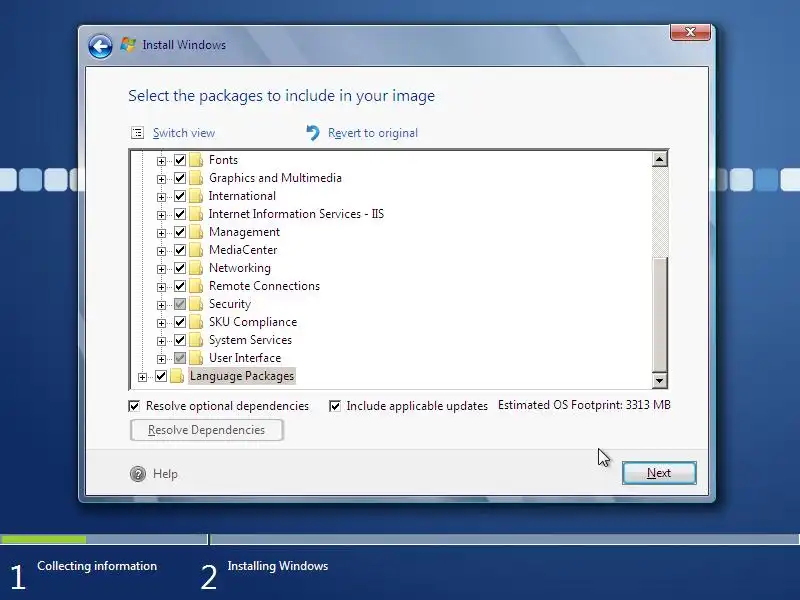Click the SKU Compliance folder icon

(196, 322)
